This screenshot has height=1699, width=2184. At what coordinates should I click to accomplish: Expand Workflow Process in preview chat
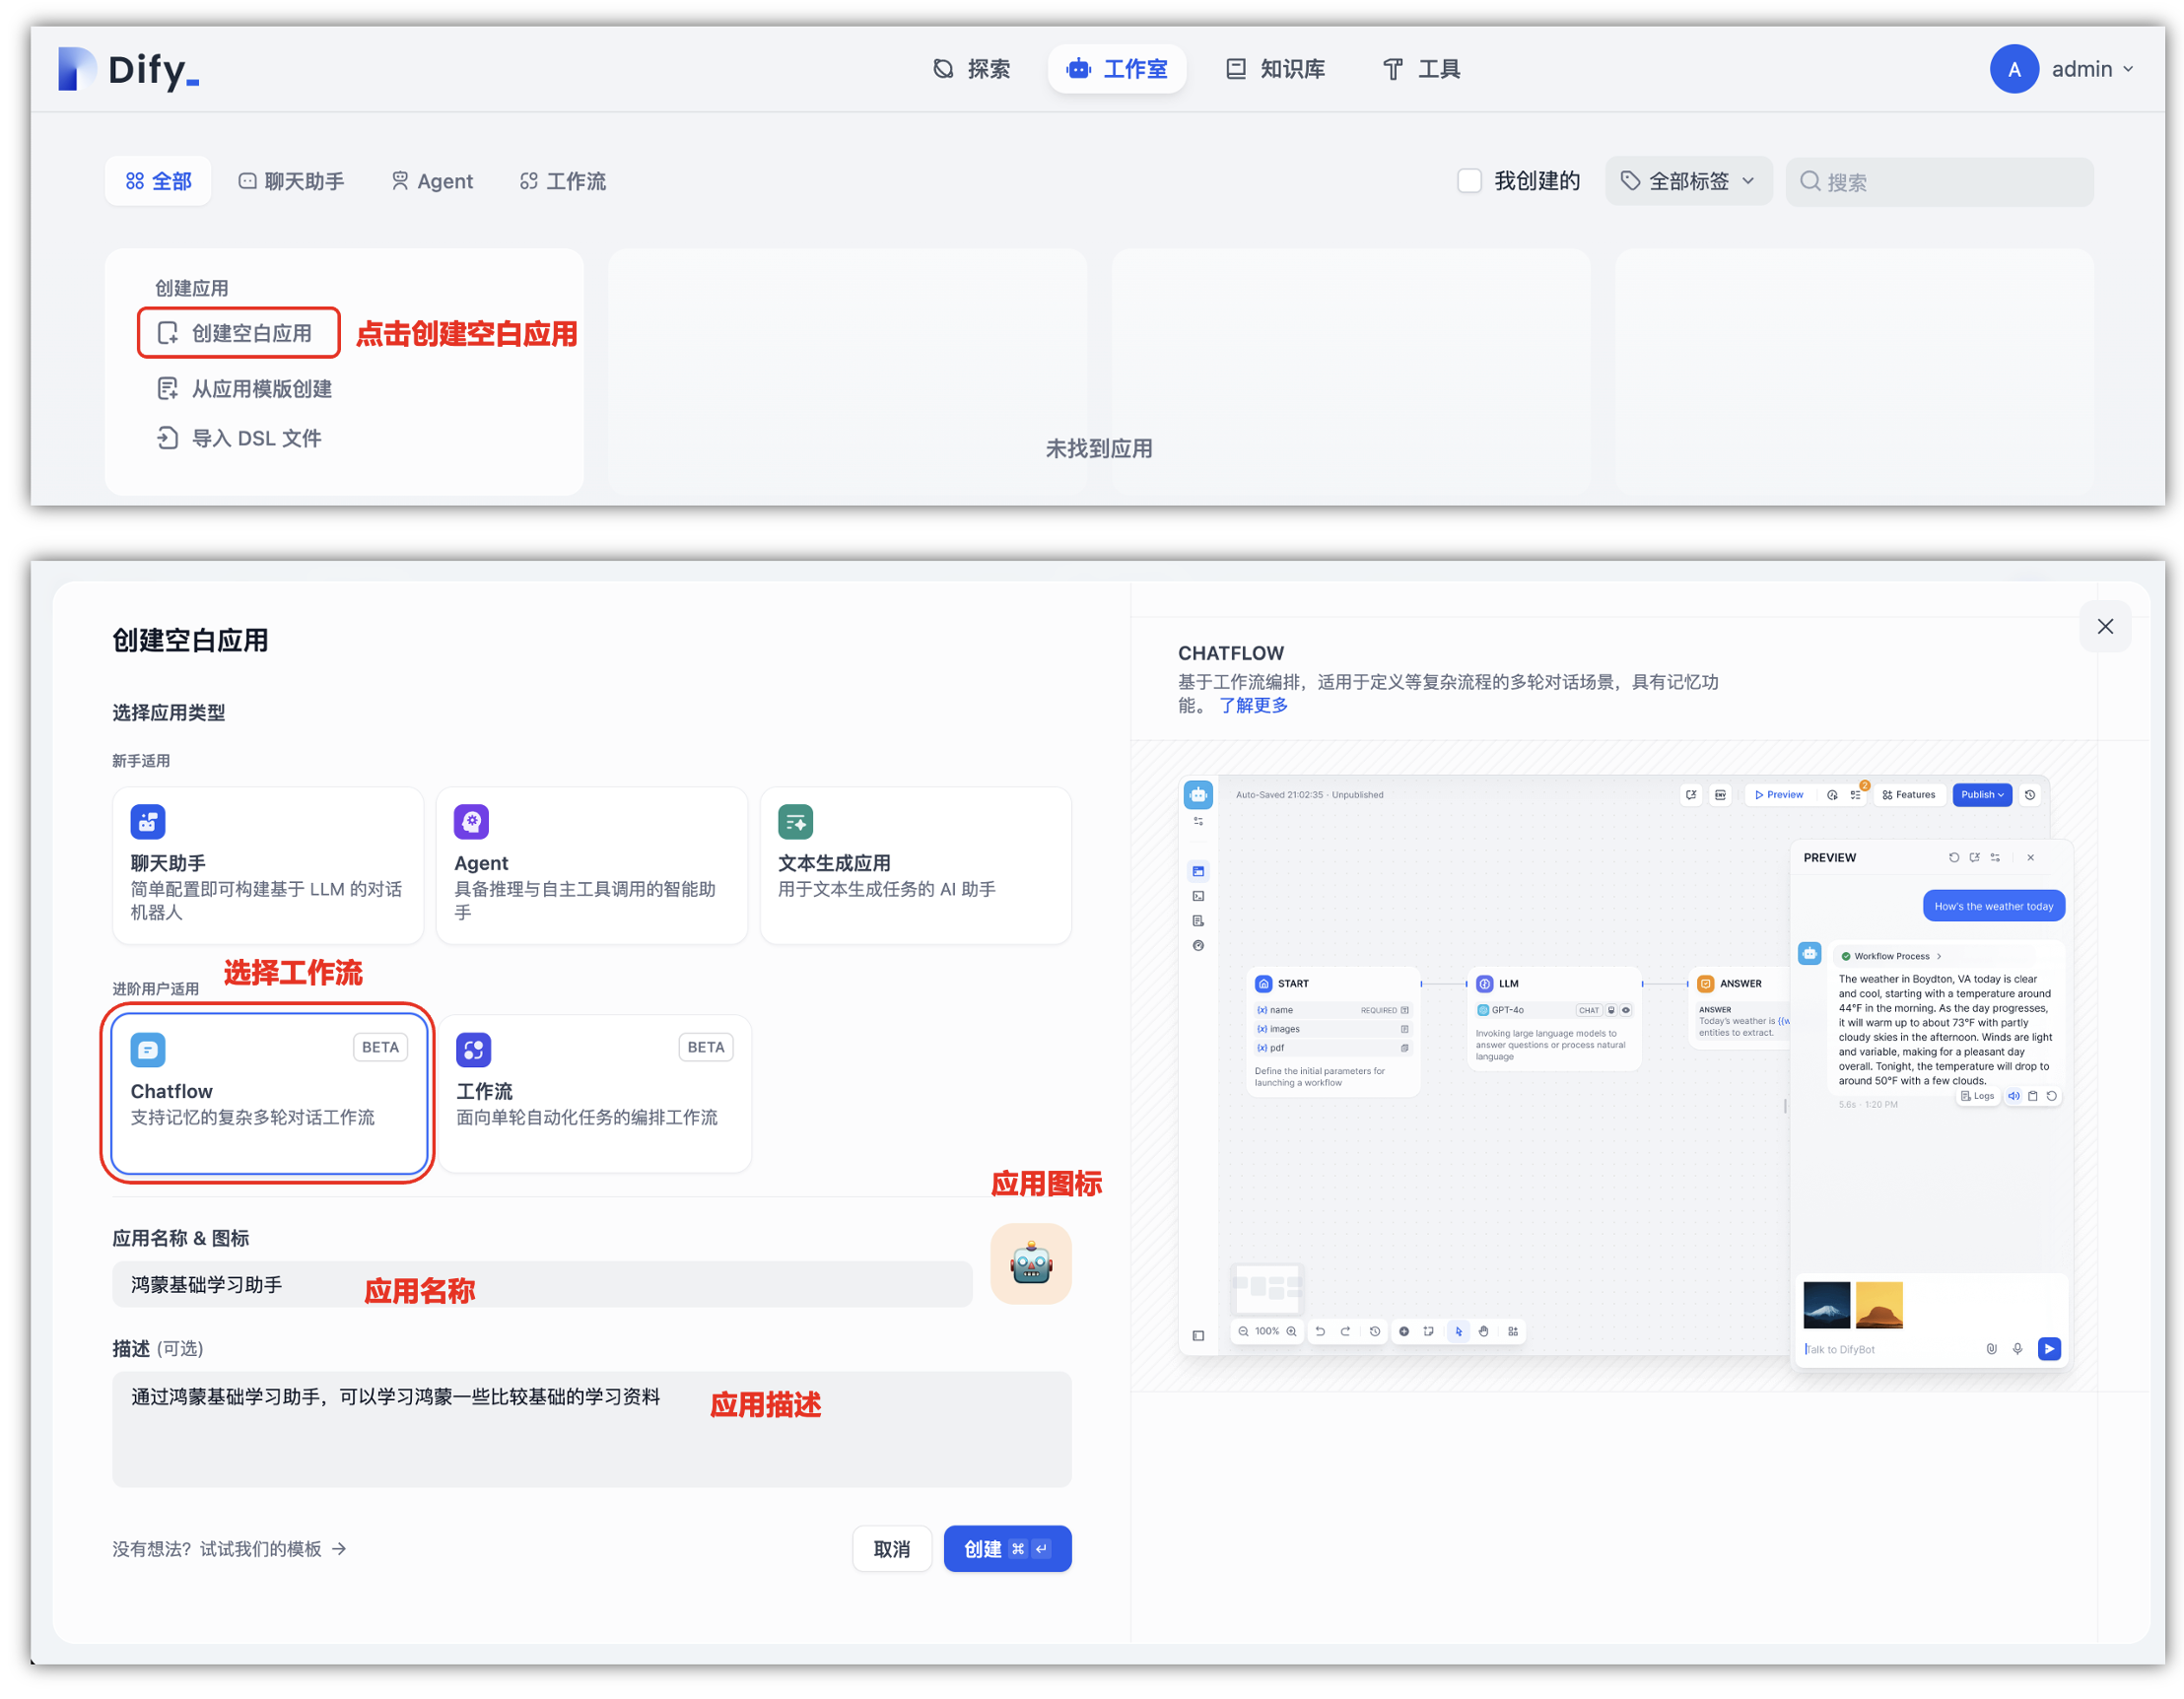coord(1891,957)
